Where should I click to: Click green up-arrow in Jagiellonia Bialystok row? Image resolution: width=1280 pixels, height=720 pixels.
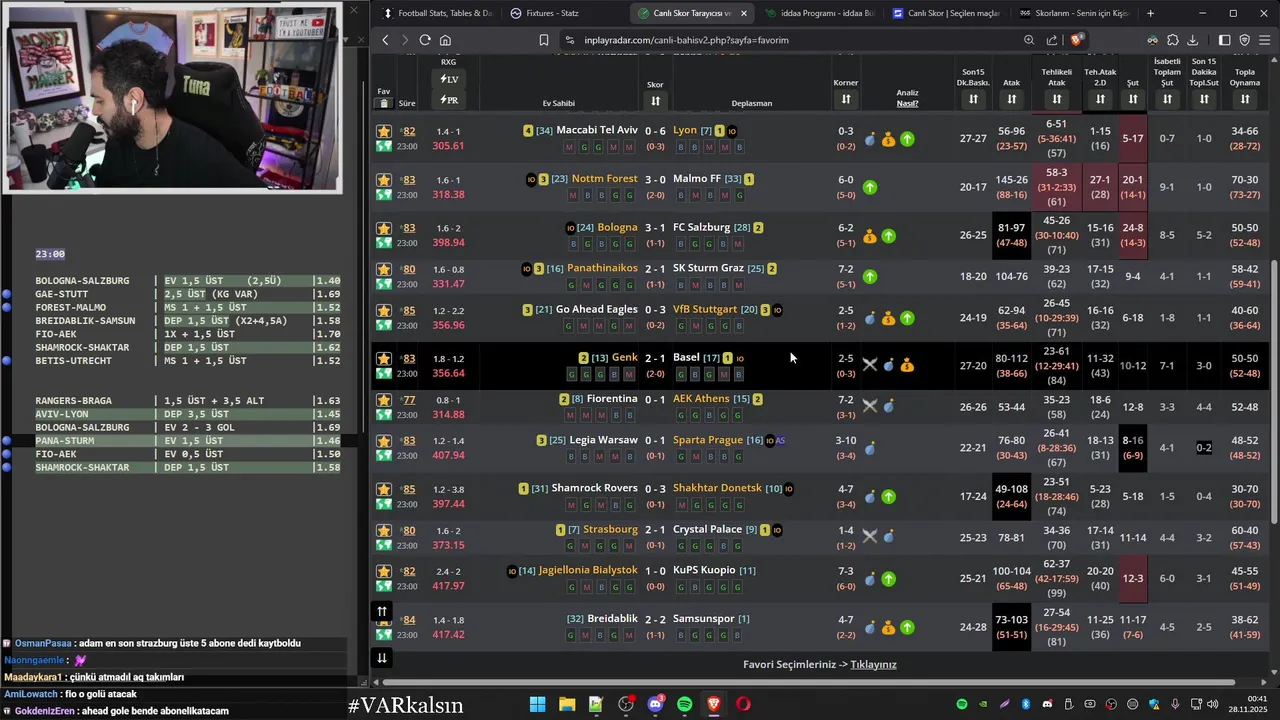pos(889,579)
